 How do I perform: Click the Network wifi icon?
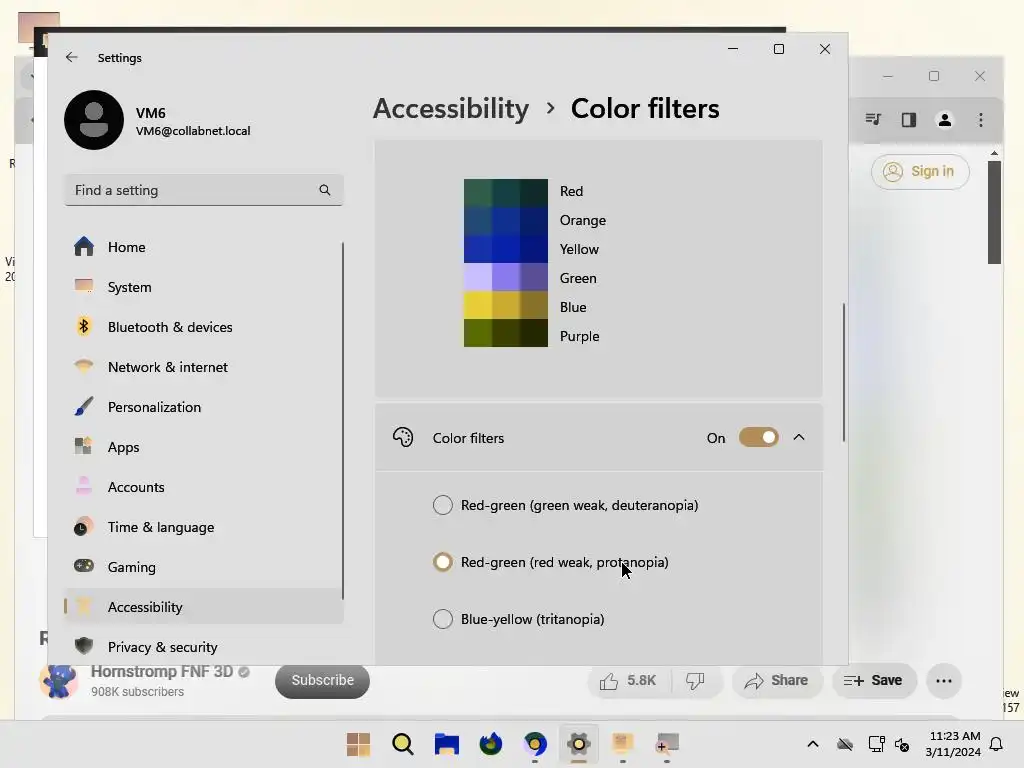(84, 366)
